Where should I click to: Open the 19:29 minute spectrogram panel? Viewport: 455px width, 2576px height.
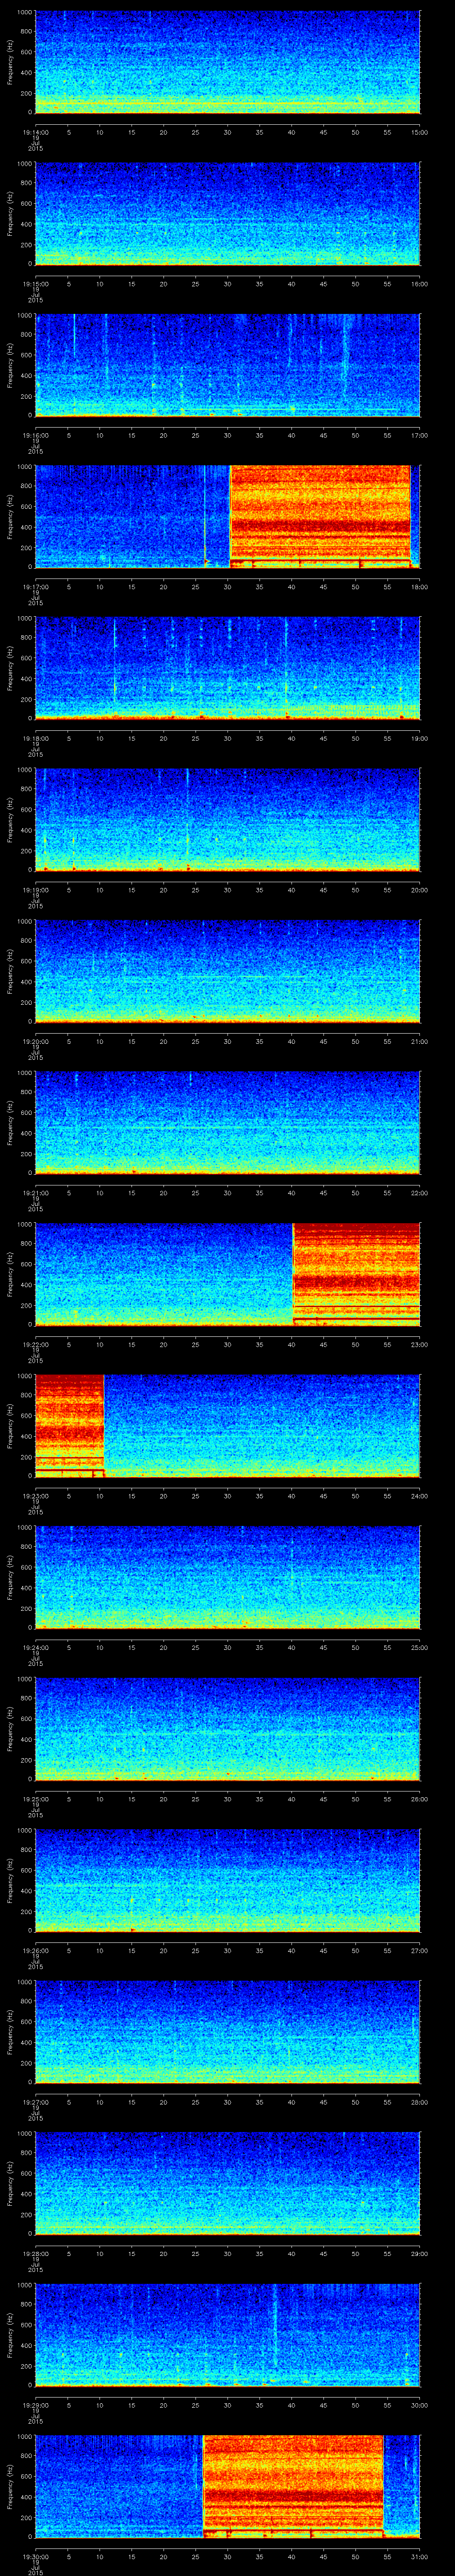point(227,2335)
